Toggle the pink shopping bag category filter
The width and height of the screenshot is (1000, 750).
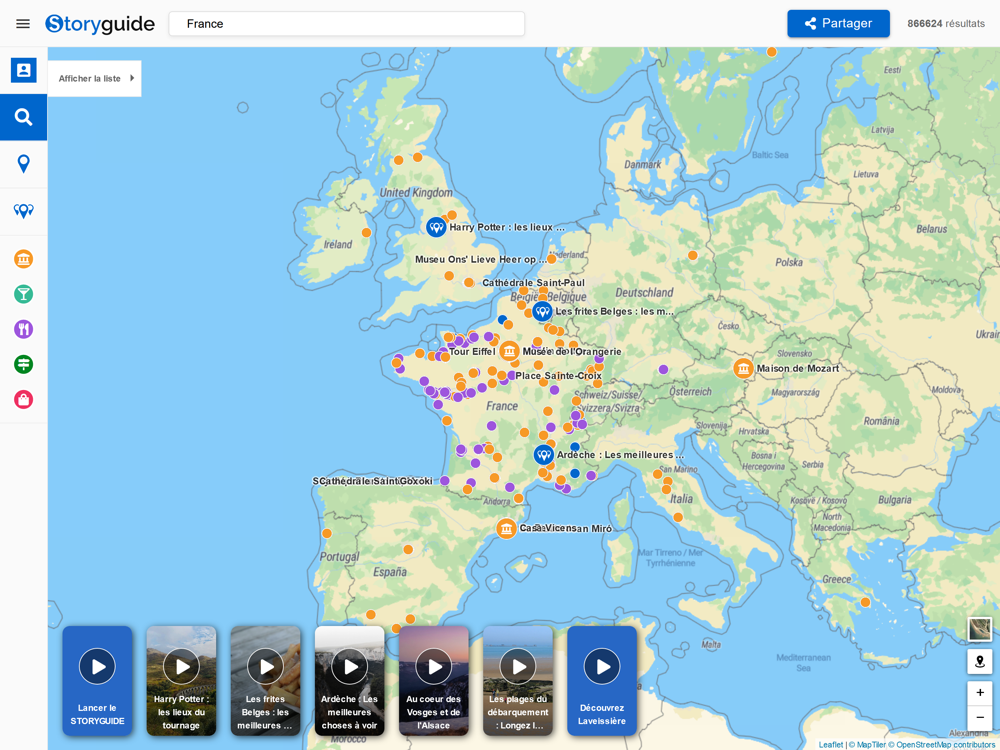coord(24,400)
